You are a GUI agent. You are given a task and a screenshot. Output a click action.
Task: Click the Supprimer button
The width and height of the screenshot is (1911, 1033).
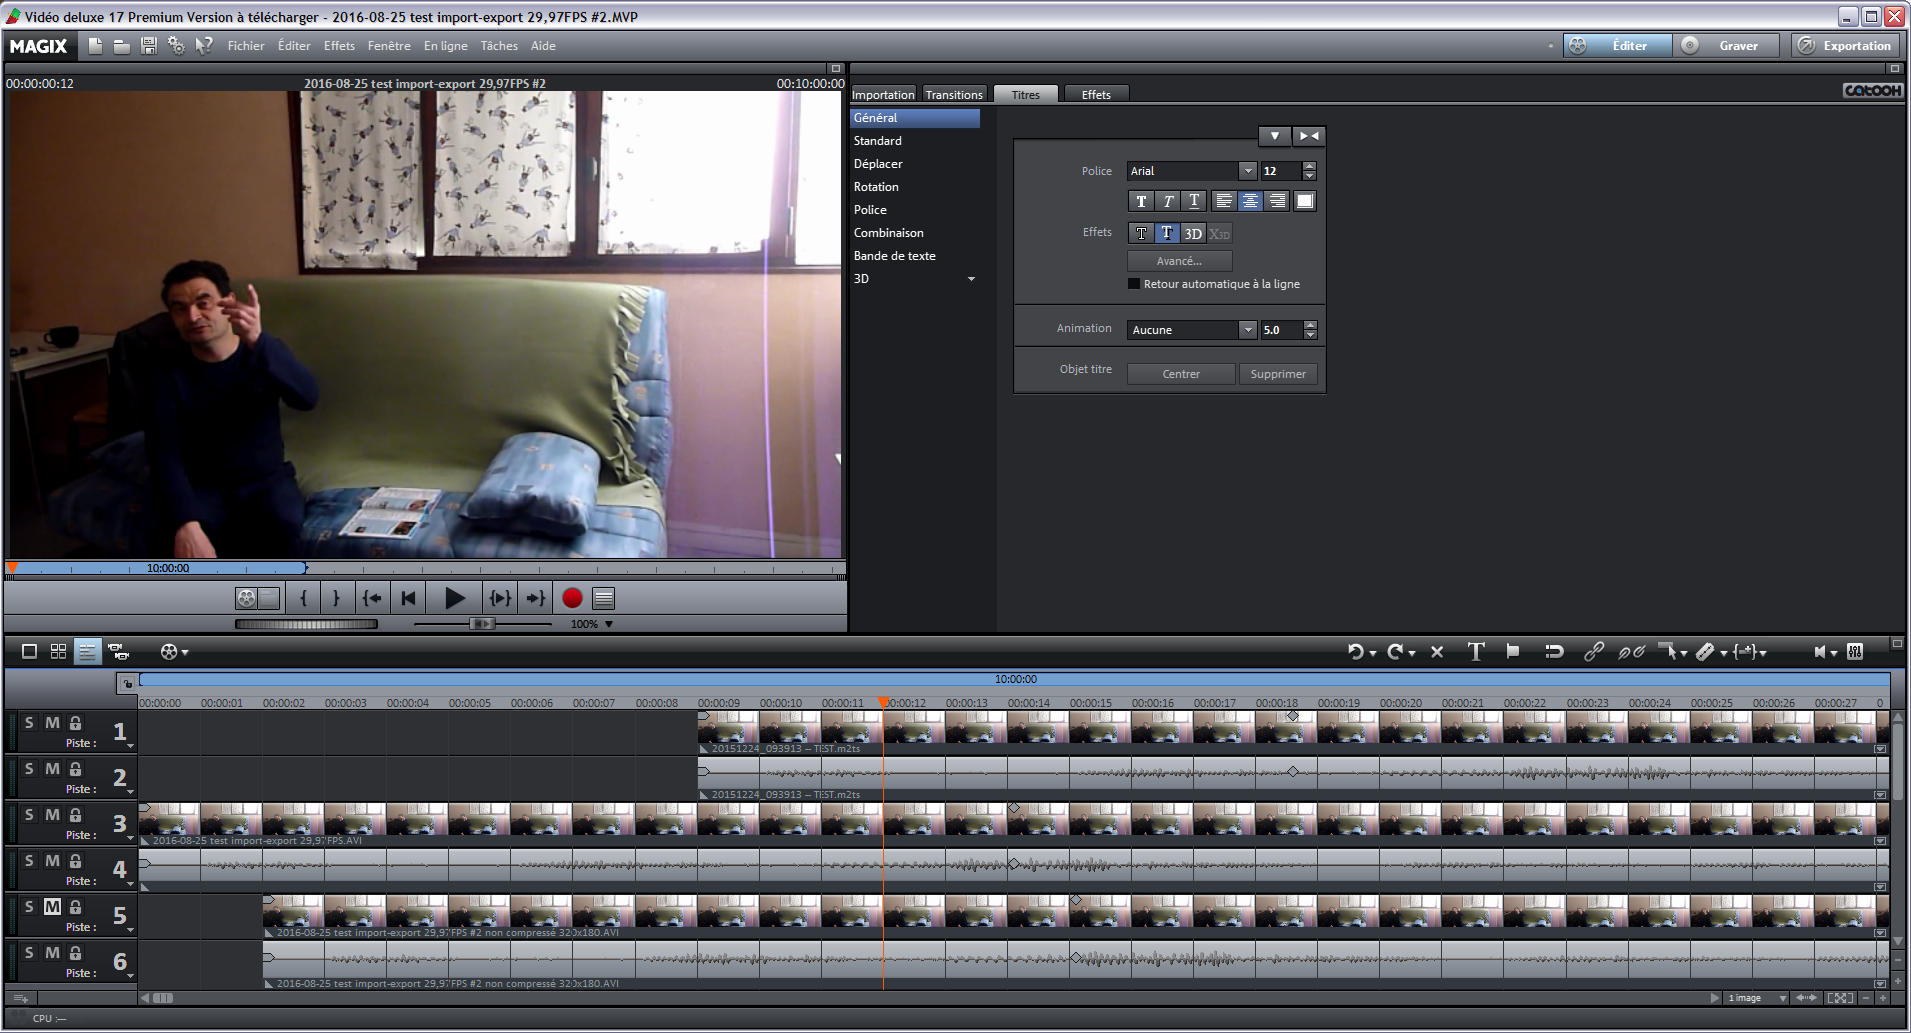(1278, 374)
